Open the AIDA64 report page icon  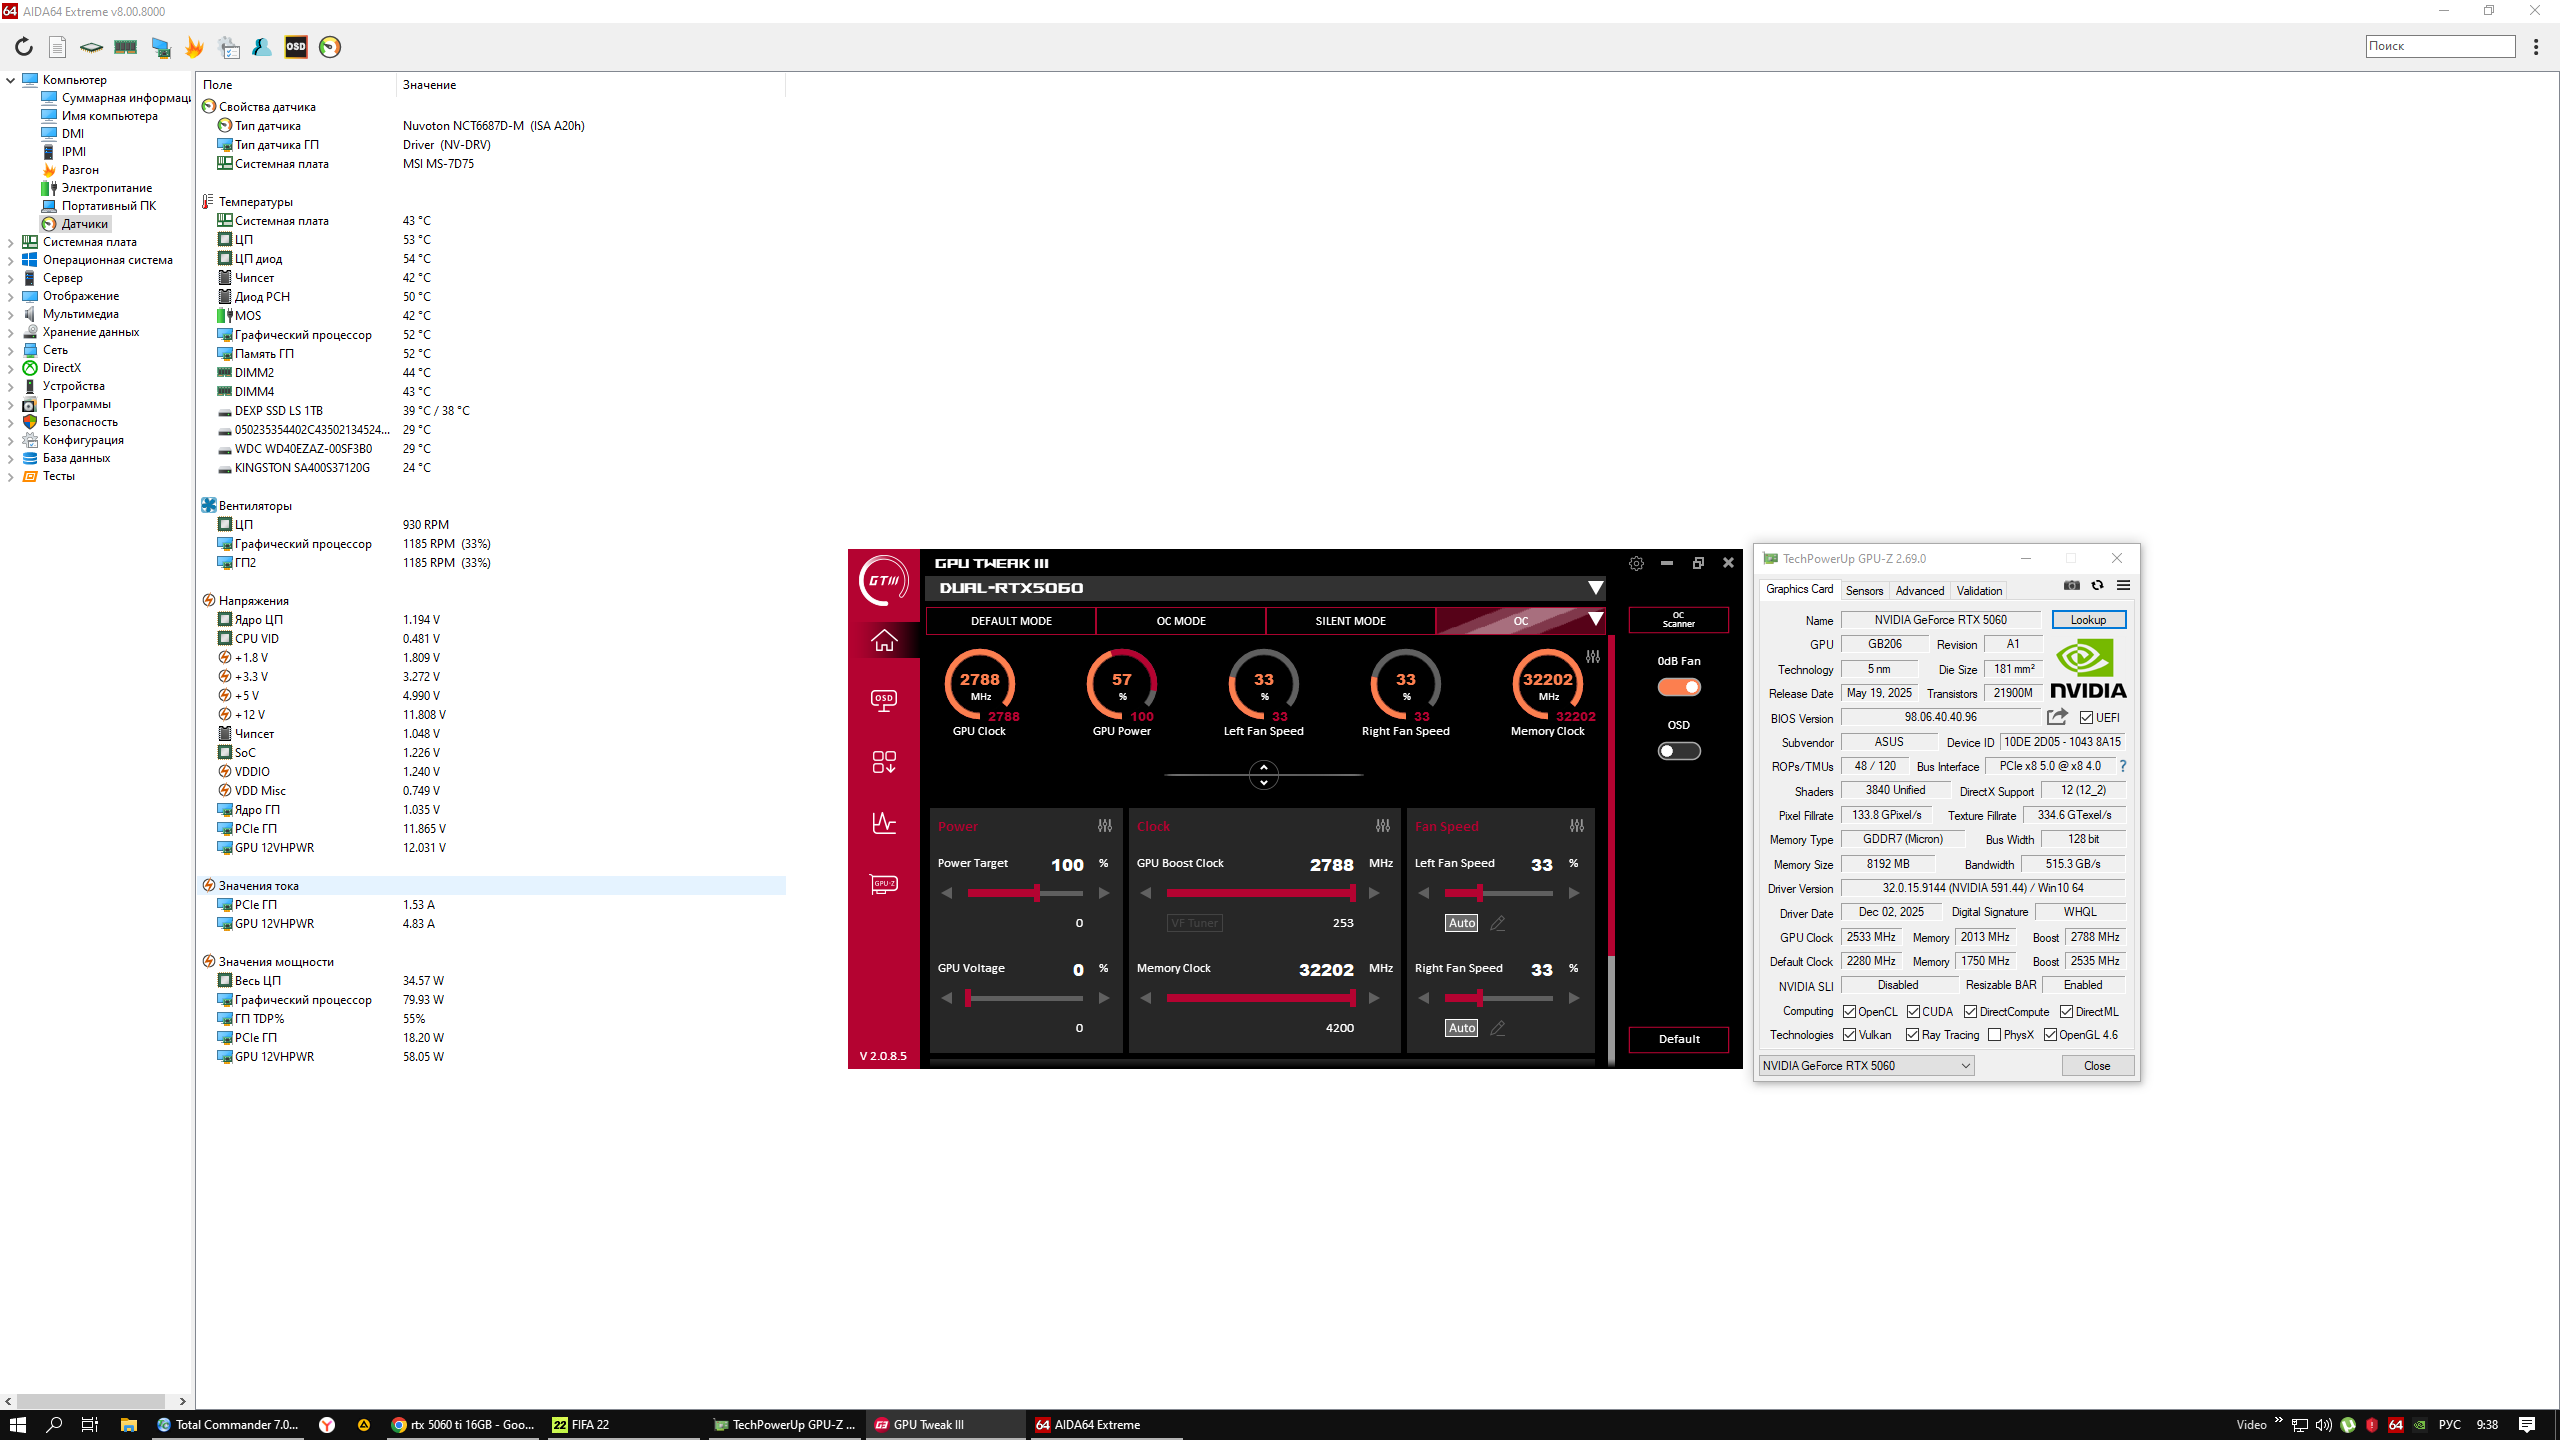tap(58, 47)
